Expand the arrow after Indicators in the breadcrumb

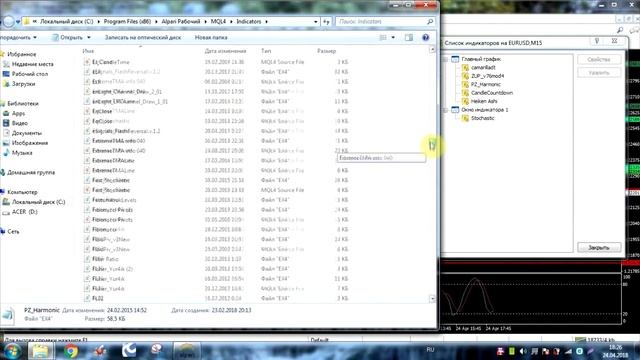pyautogui.click(x=267, y=22)
